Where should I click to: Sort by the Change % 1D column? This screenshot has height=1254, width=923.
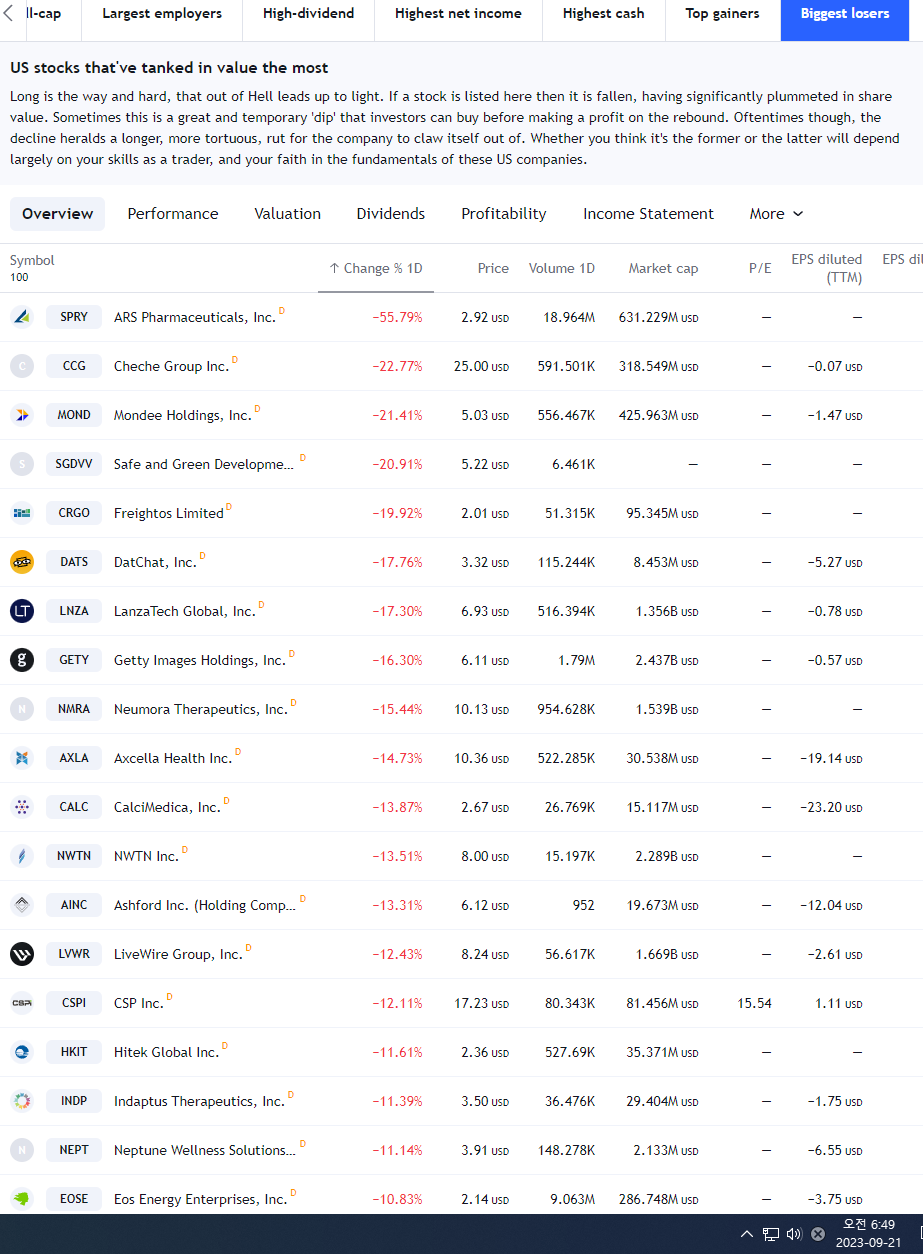coord(376,268)
